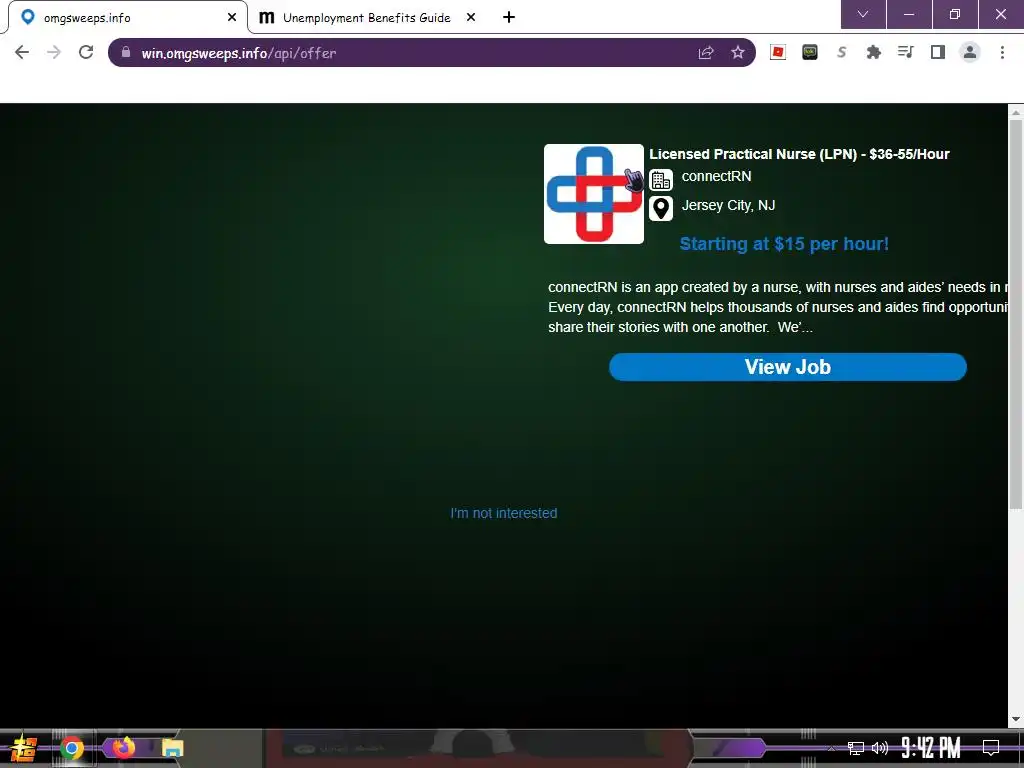1024x768 pixels.
Task: Open the network tray icon
Action: point(856,748)
